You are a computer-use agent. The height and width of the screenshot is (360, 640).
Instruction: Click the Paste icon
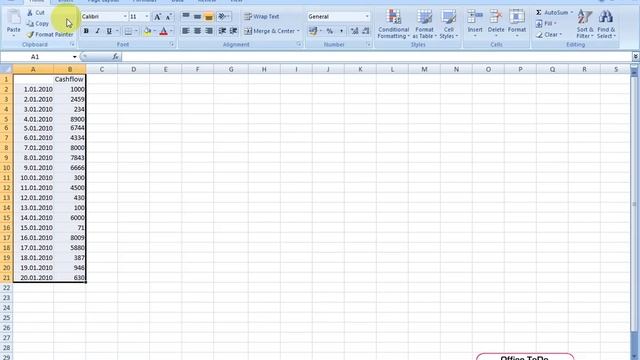point(13,17)
